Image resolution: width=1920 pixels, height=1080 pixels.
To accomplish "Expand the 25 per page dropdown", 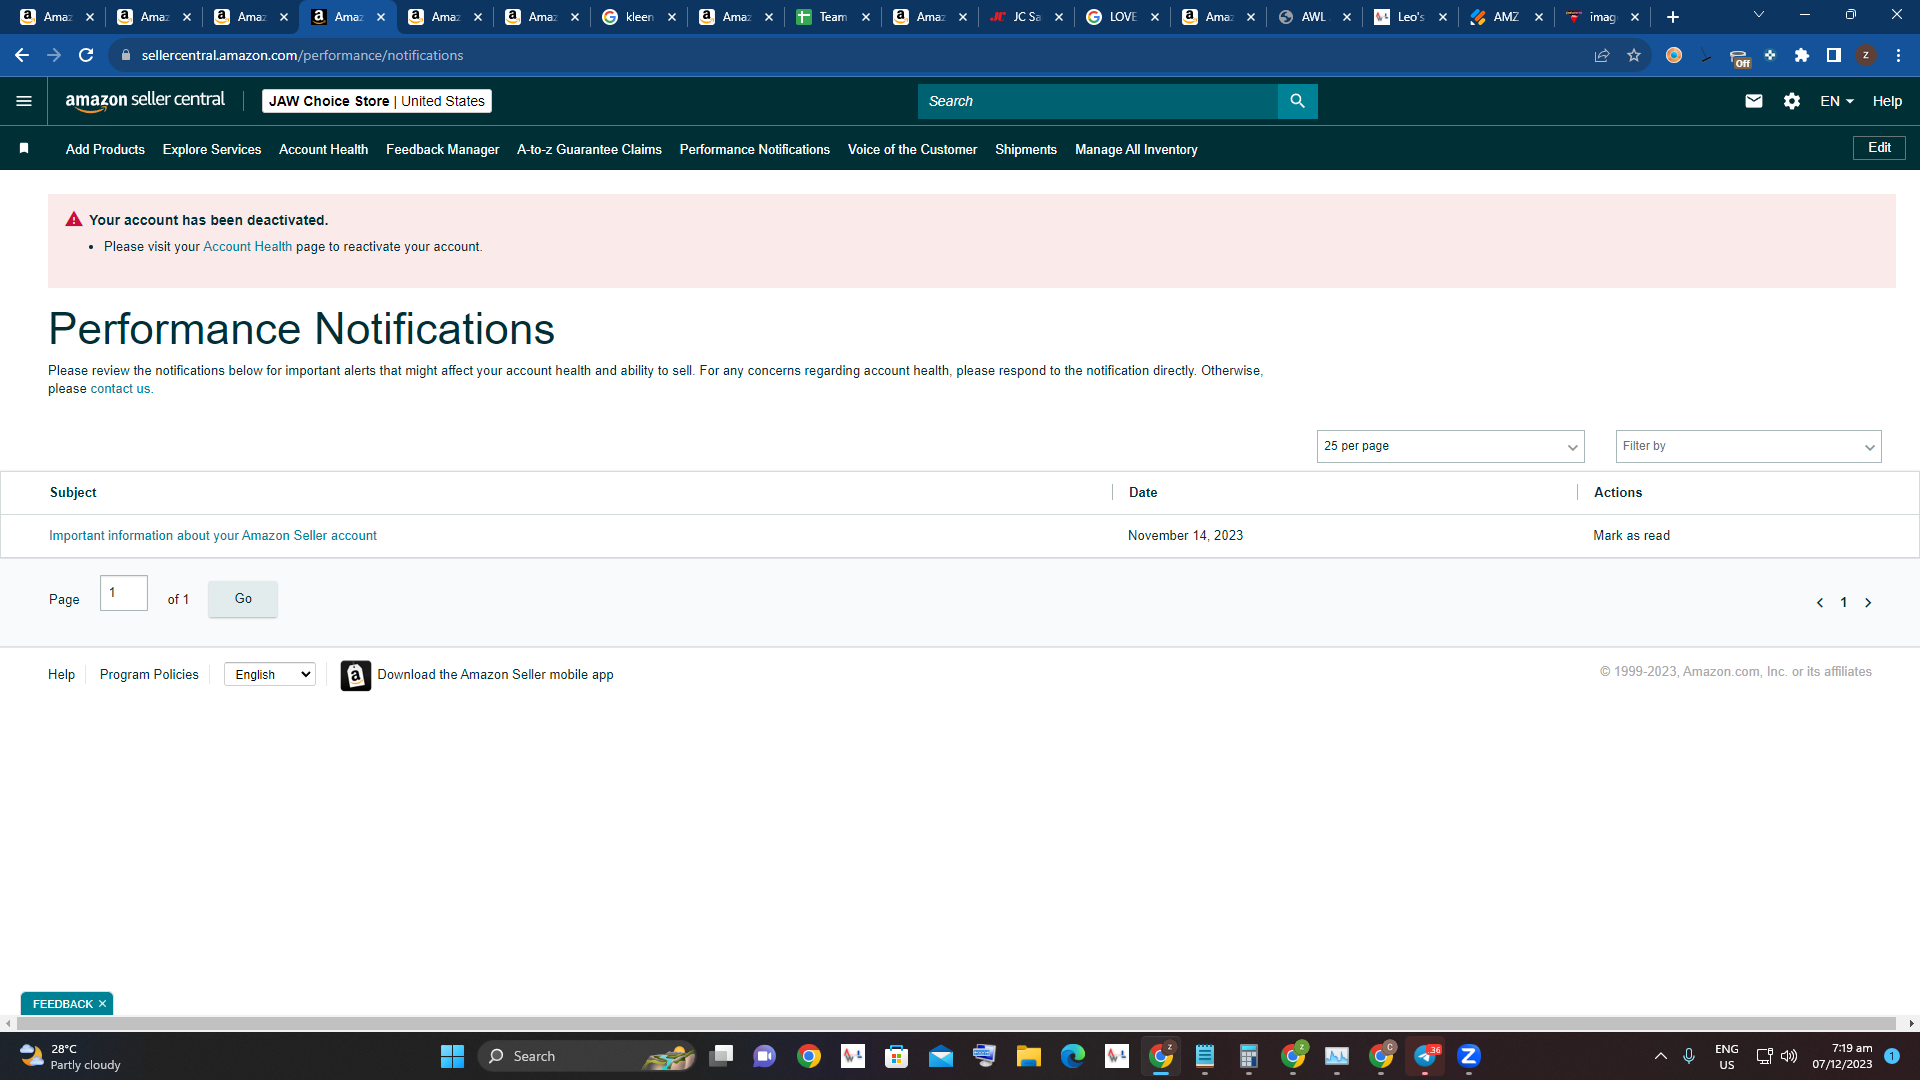I will click(1450, 446).
